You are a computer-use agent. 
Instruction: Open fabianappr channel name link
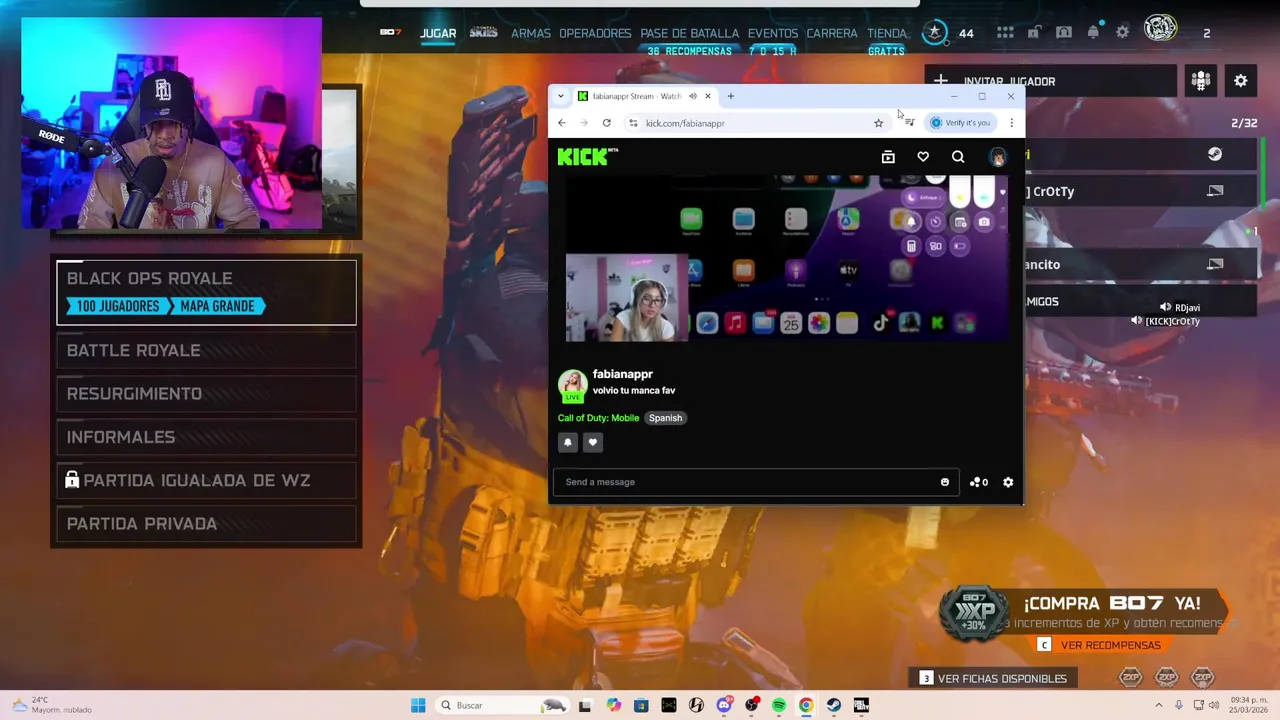pyautogui.click(x=622, y=374)
